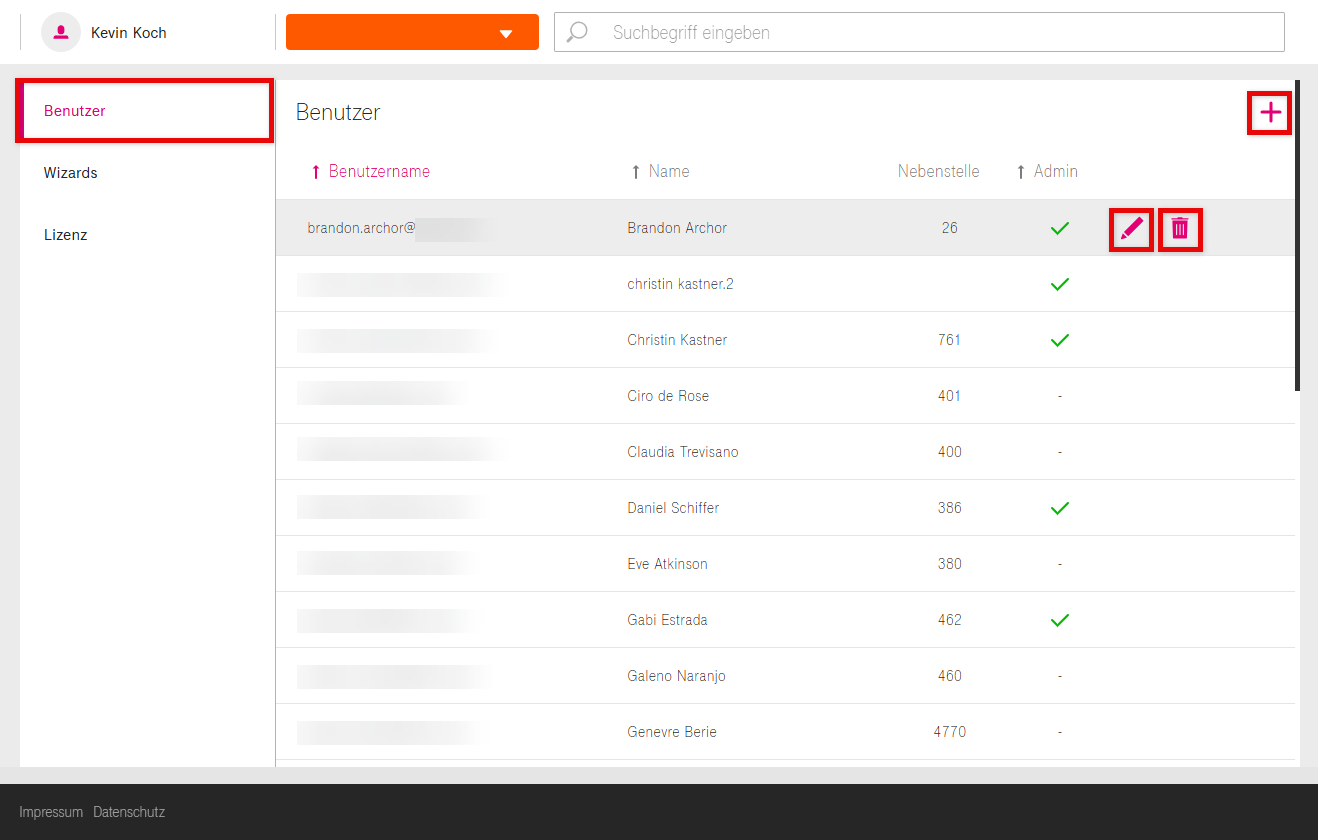Screen dimensions: 1318x840
Task: Click the sort arrow beside Benutzername
Action: click(316, 172)
